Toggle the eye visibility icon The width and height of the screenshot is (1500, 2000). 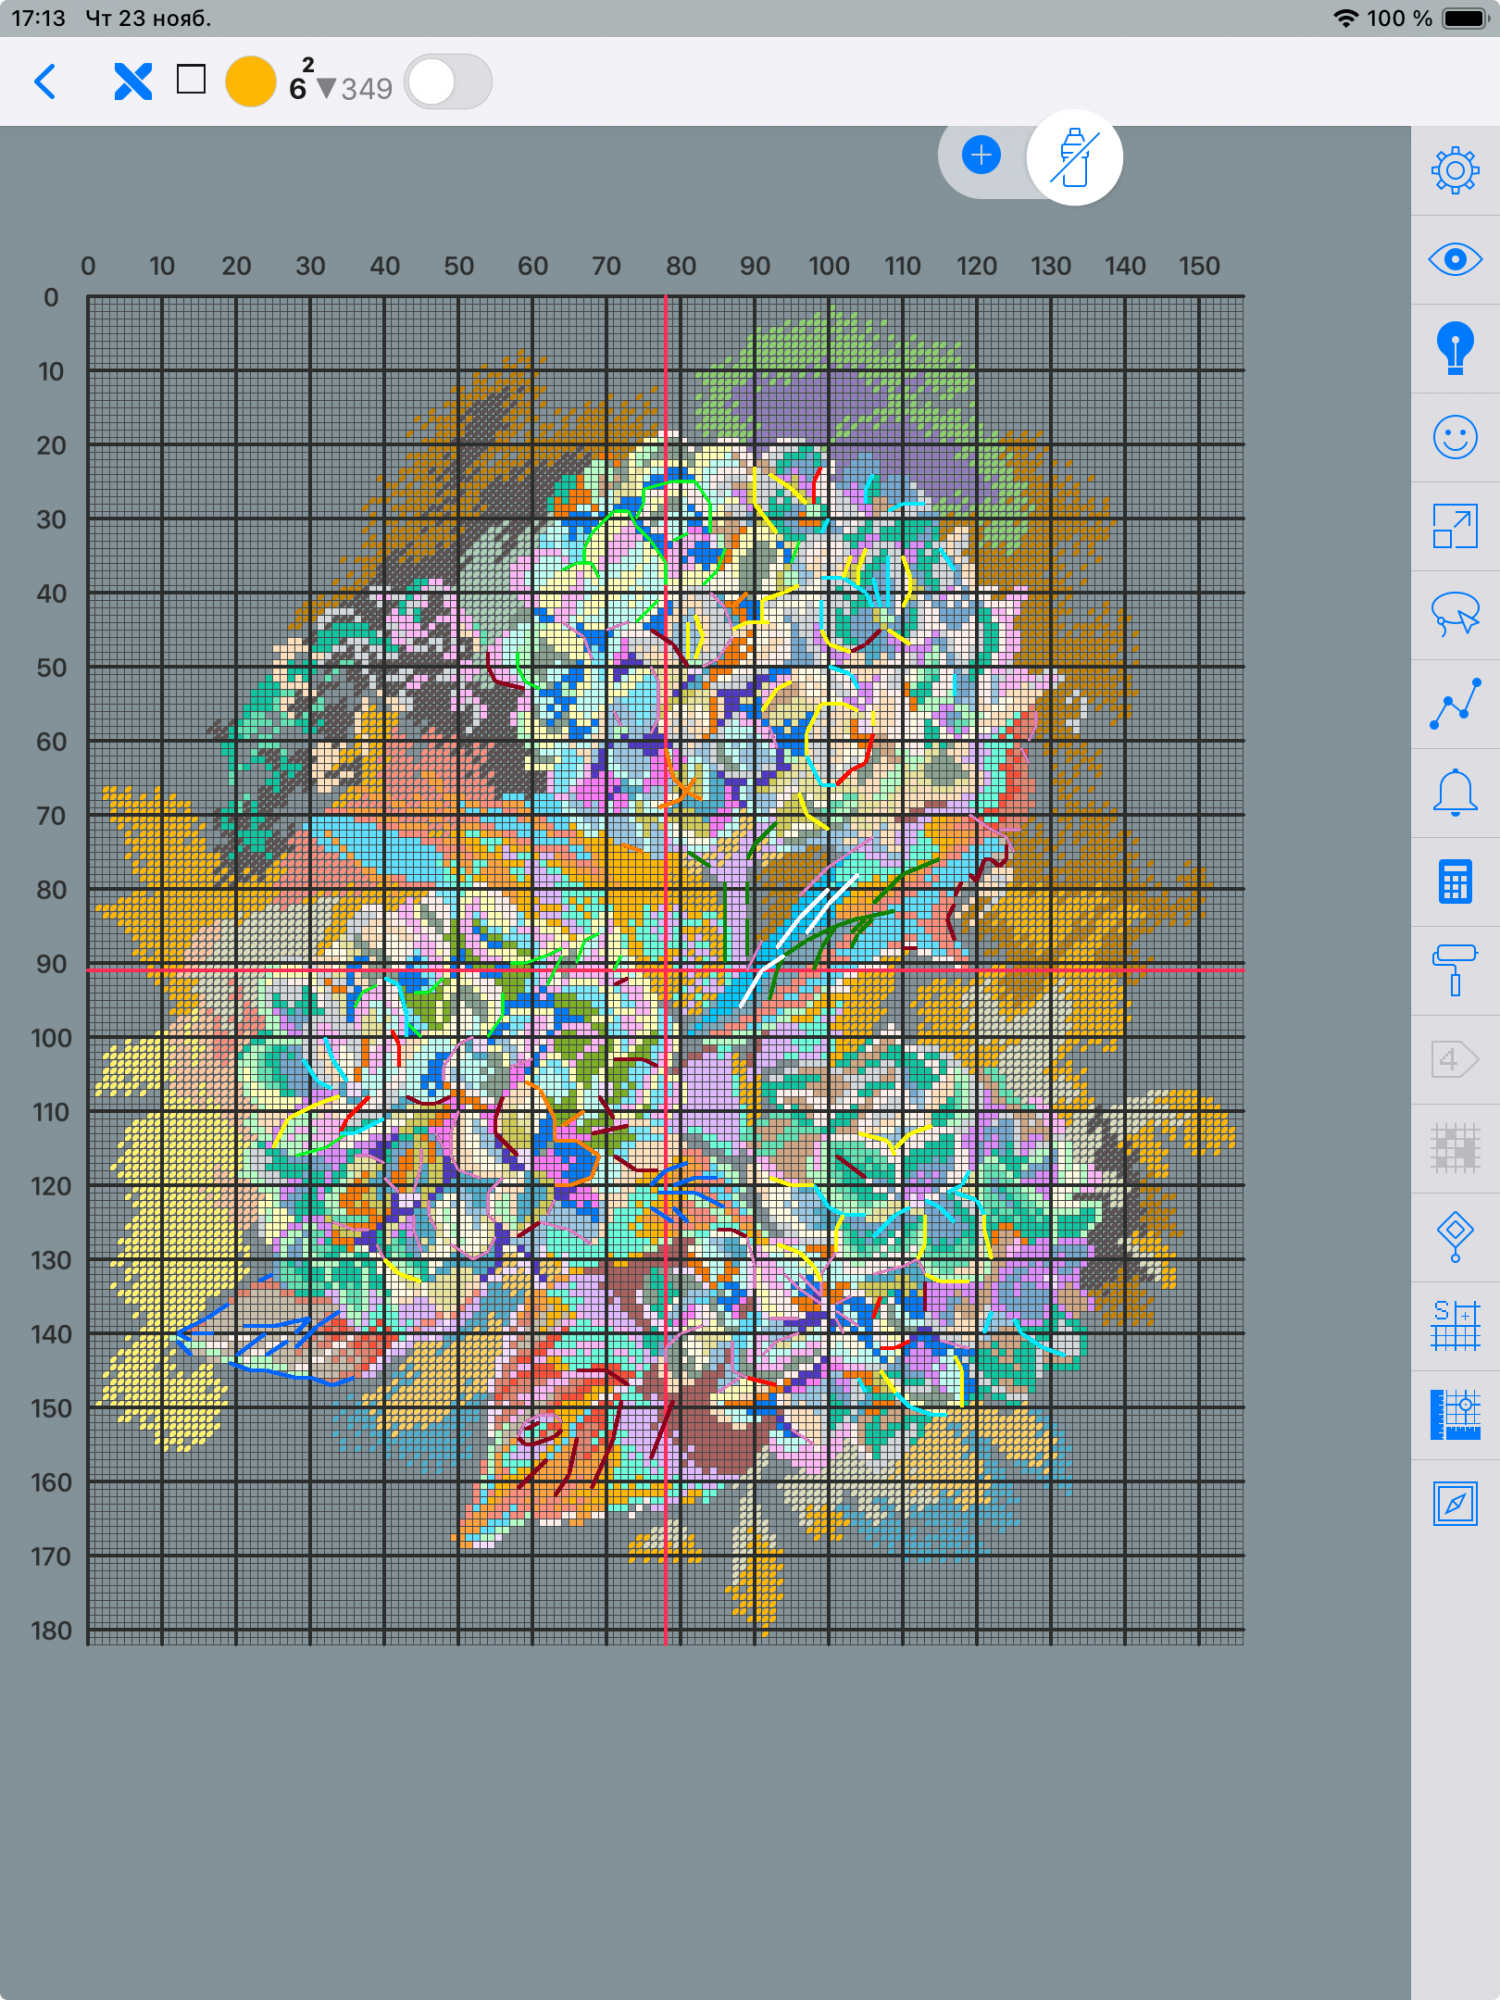point(1454,260)
